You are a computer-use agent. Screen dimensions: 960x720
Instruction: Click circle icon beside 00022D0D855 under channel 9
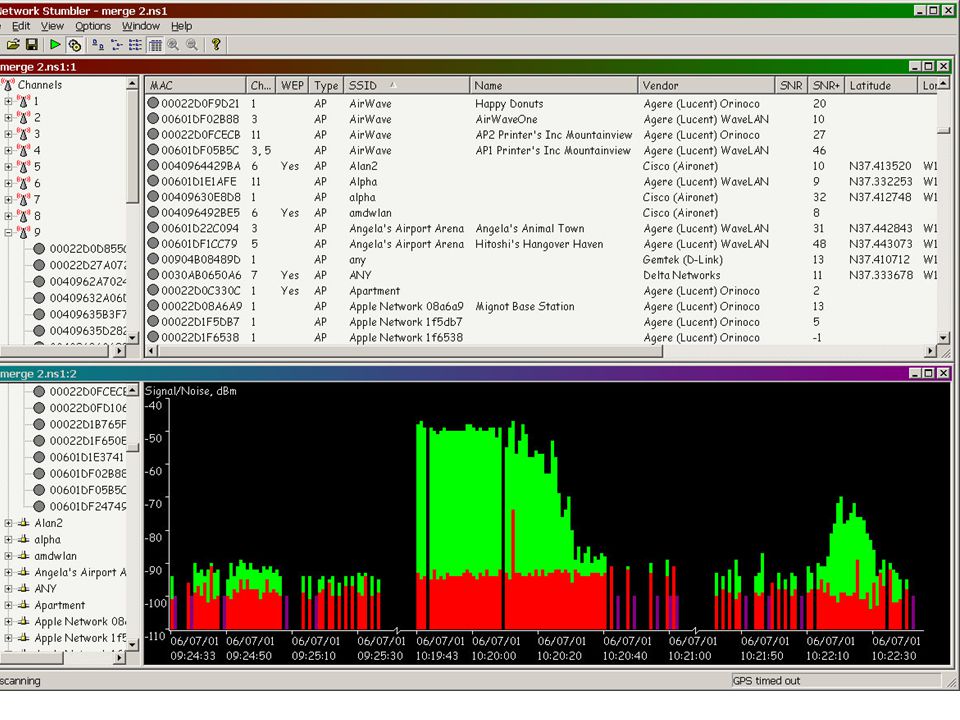39,249
